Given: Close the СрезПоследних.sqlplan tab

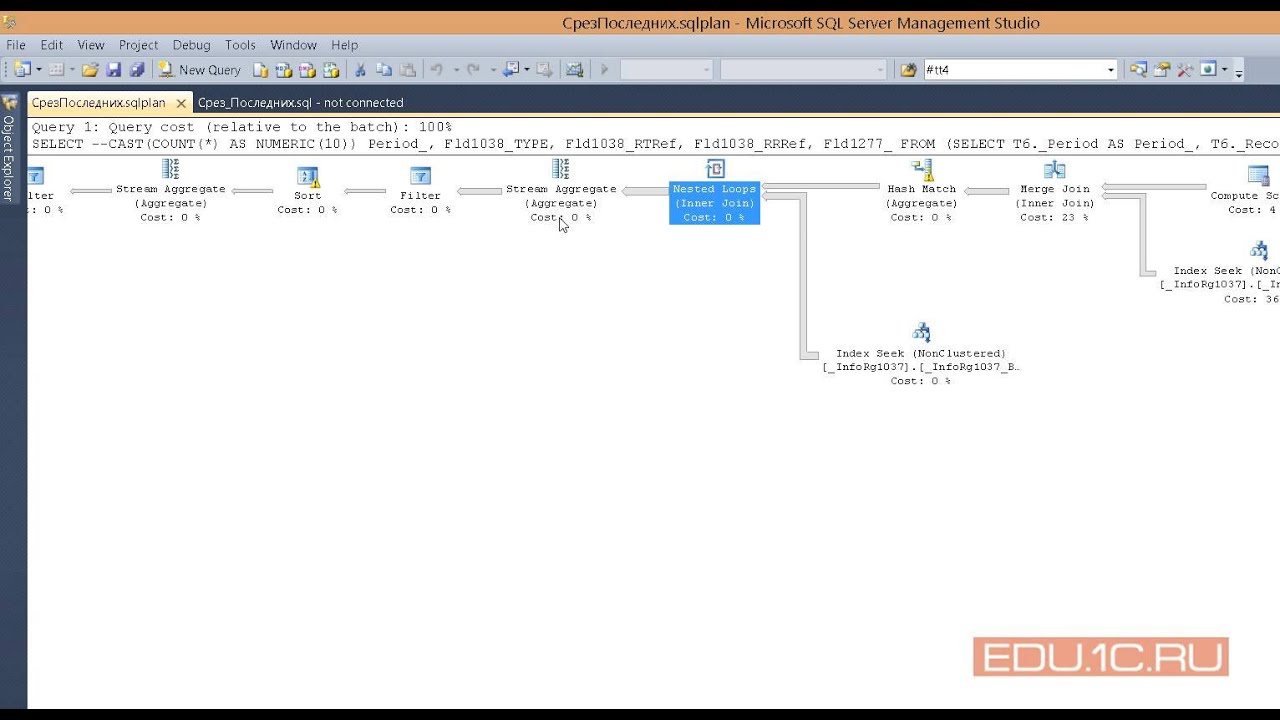Looking at the screenshot, I should (x=182, y=103).
